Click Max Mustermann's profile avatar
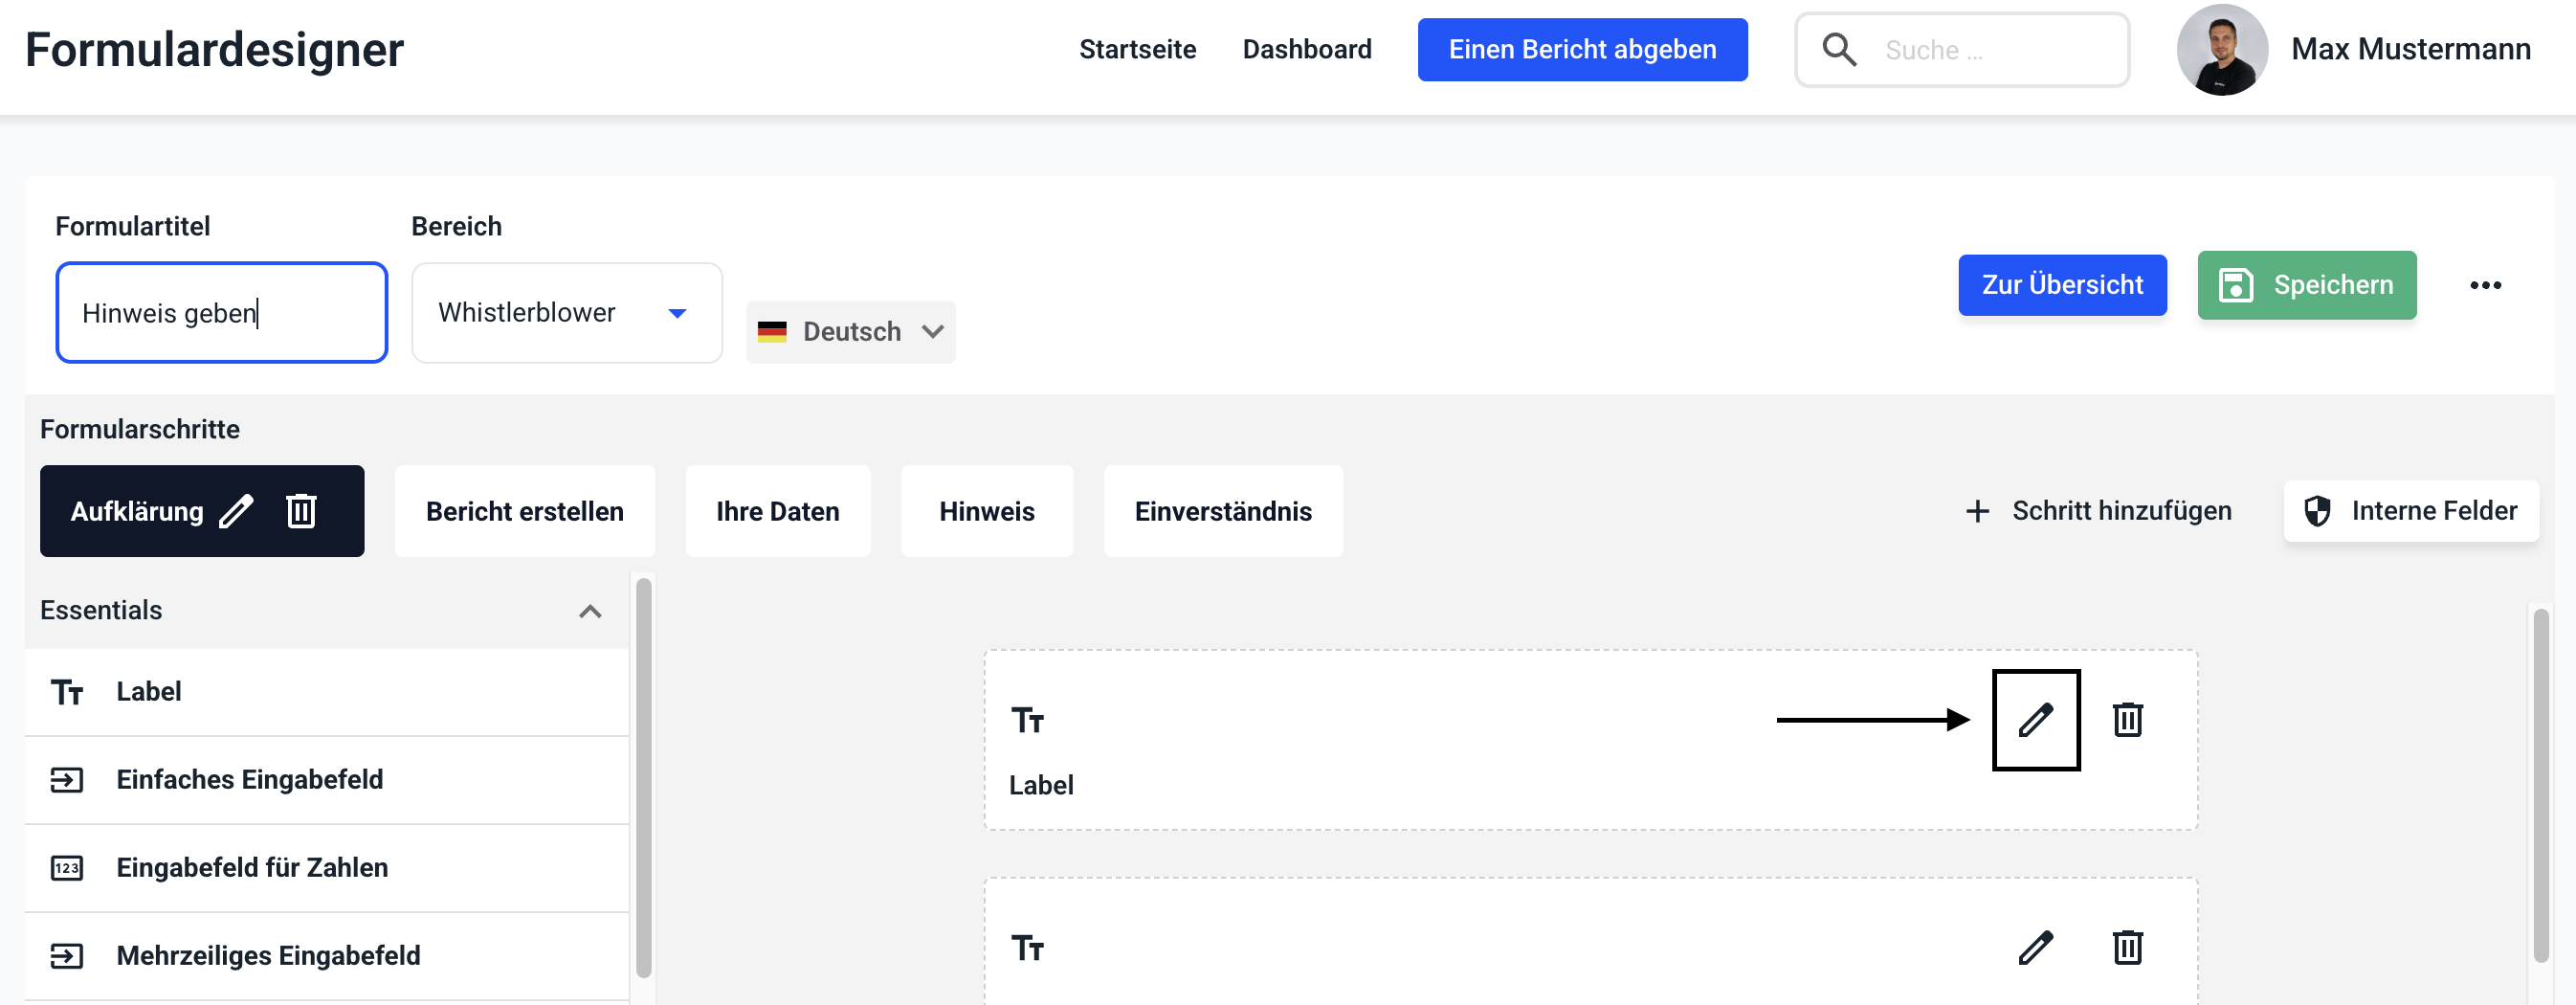This screenshot has height=1005, width=2576. click(2221, 50)
